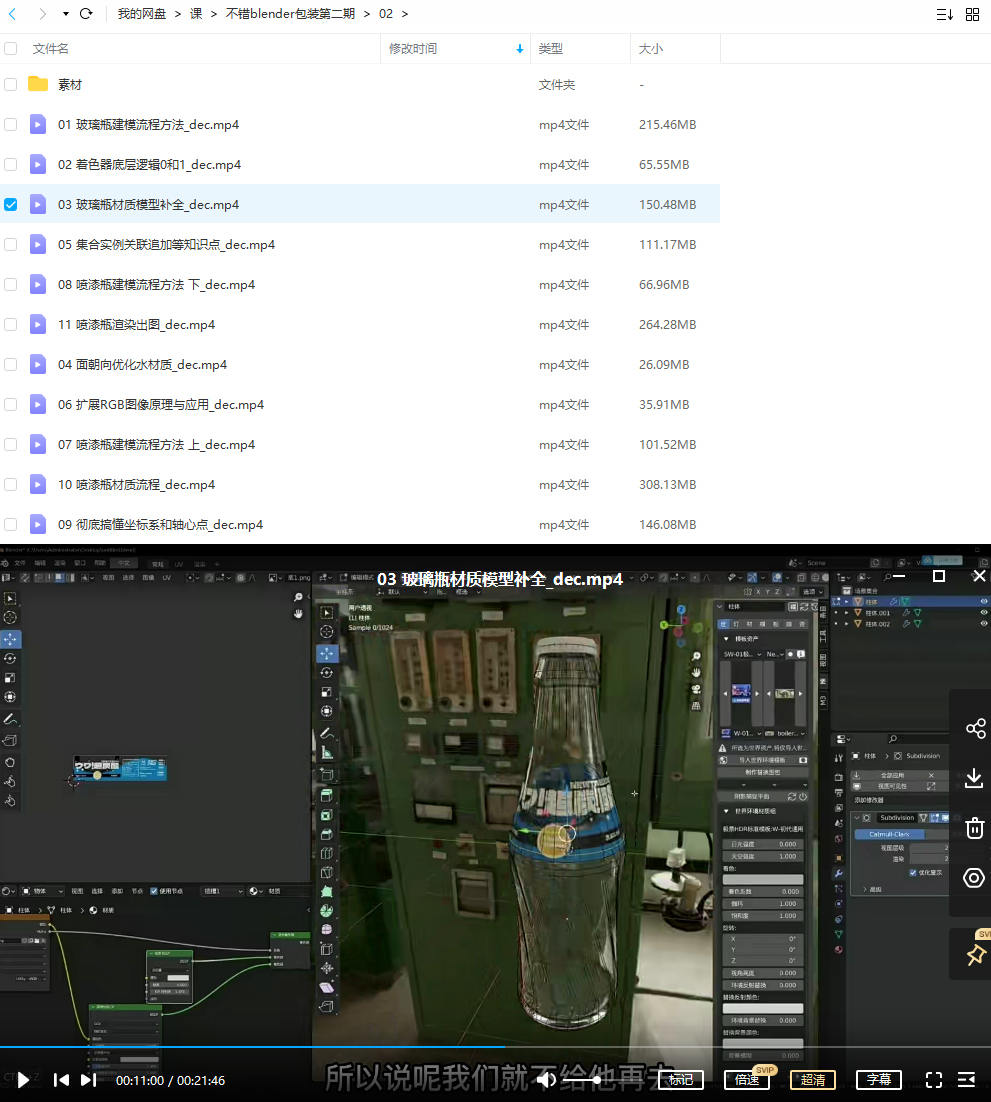Uncheck the 03 玻璃瓶材质模型补全 file checkbox
The height and width of the screenshot is (1102, 991).
tap(11, 204)
